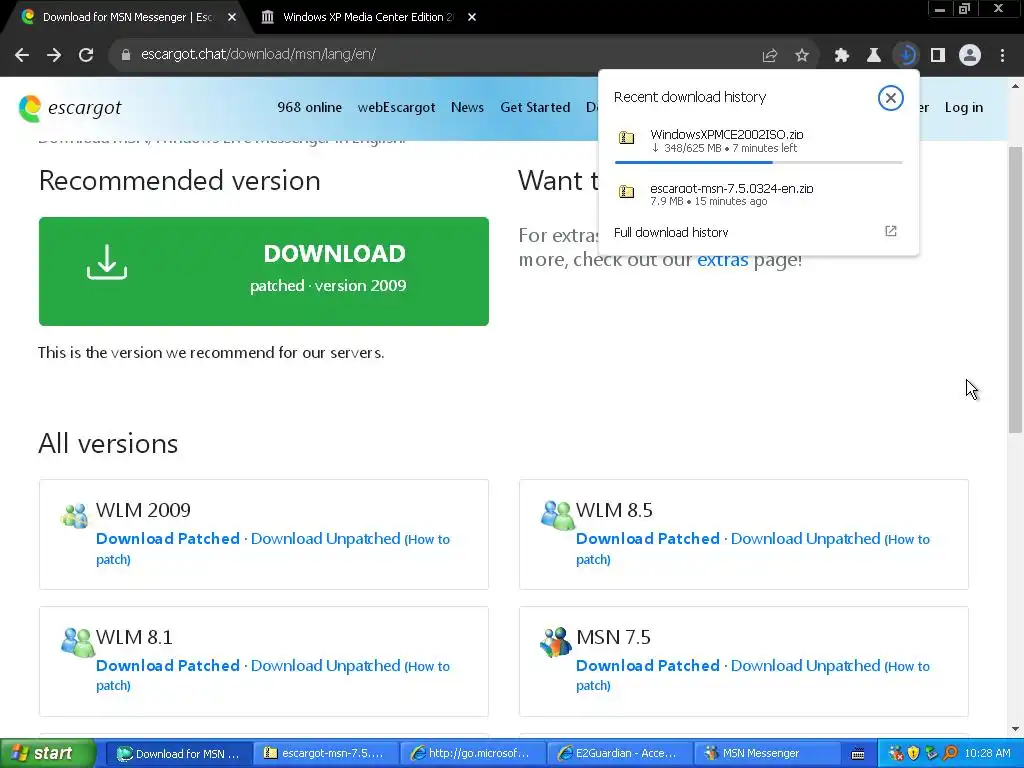Switch to E2Guardian taskbar window
This screenshot has width=1024, height=768.
pyautogui.click(x=618, y=754)
